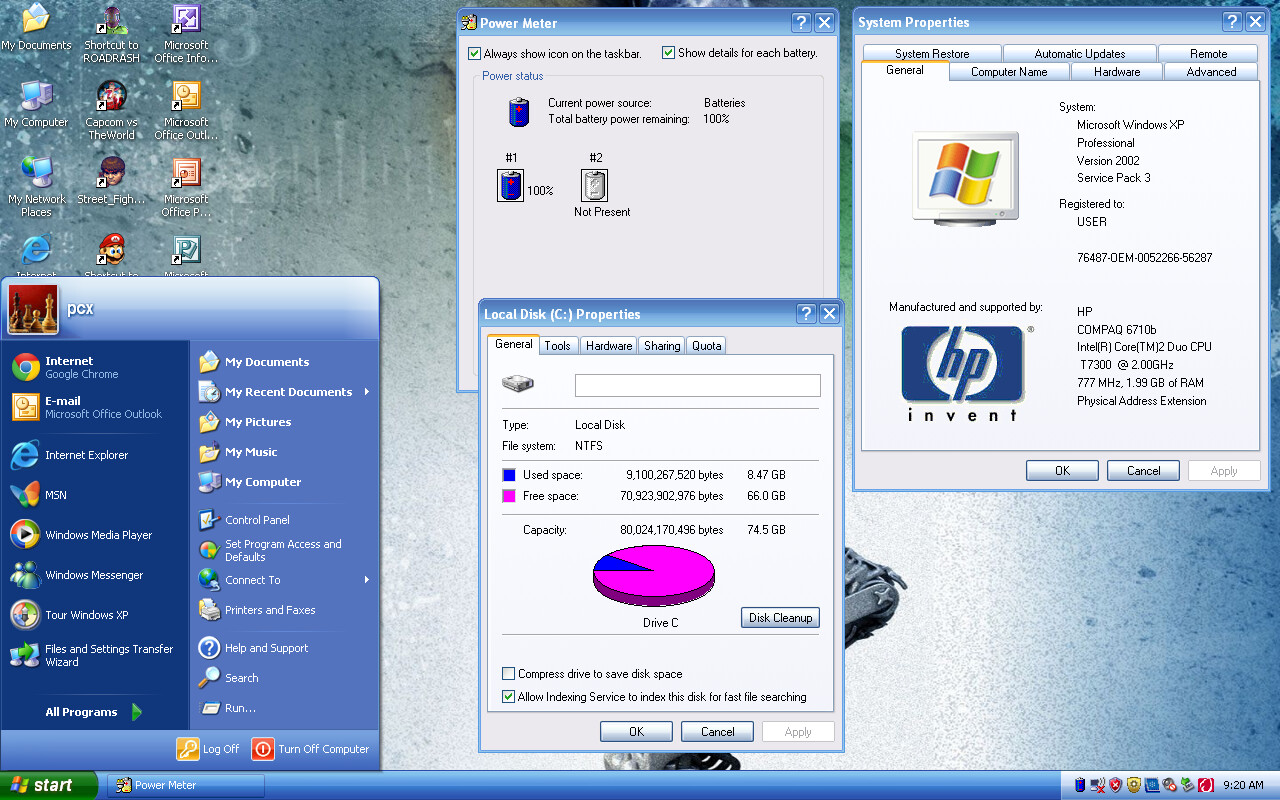This screenshot has height=800, width=1280.
Task: Click Cancel in Local Disk Properties
Action: [x=717, y=732]
